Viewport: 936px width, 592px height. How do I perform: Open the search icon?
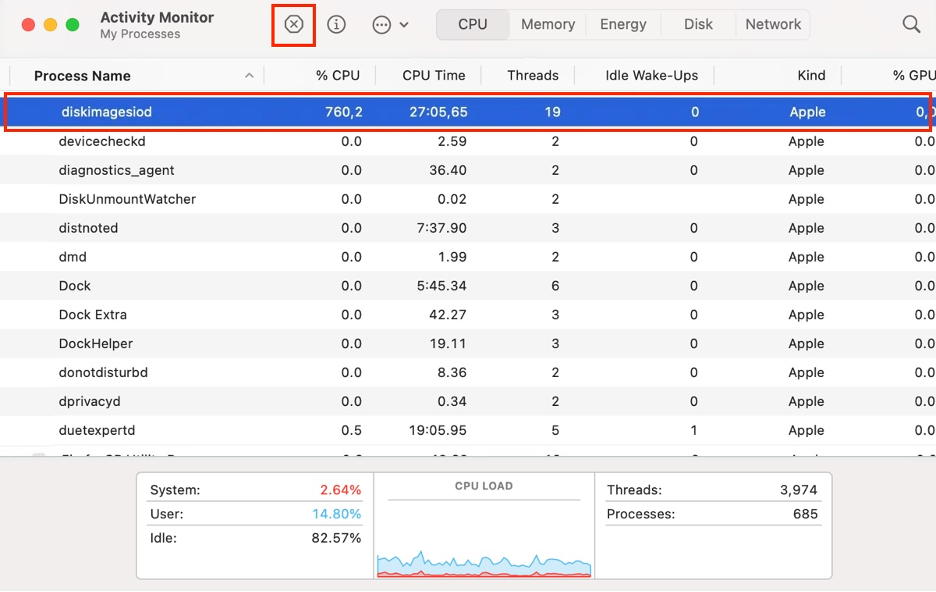910,22
